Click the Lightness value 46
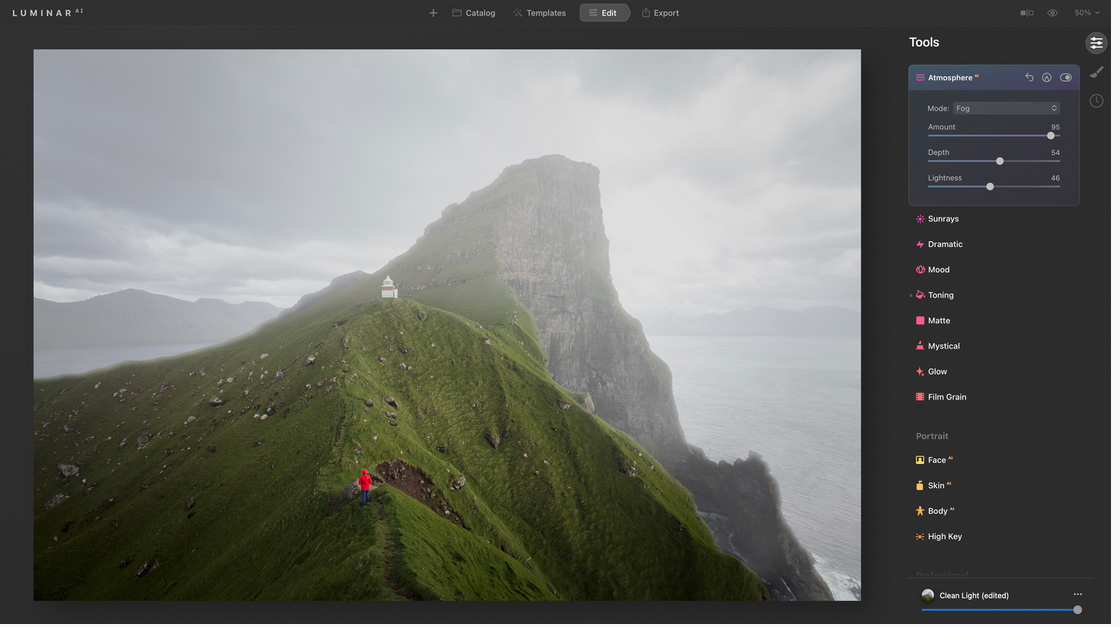Viewport: 1120px width, 627px height. 1055,179
